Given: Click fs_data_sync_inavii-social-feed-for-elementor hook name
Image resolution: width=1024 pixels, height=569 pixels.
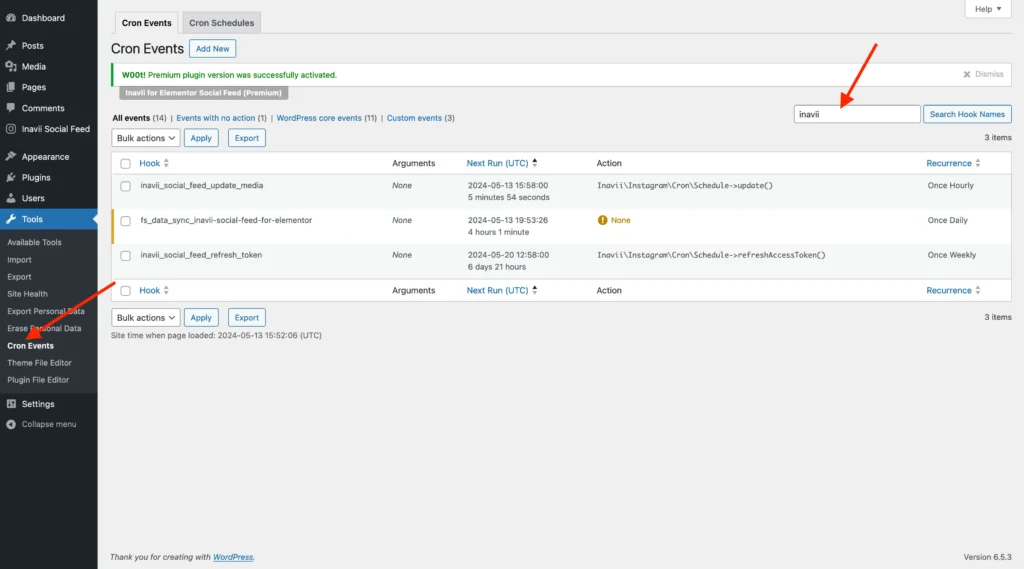Looking at the screenshot, I should [x=226, y=220].
